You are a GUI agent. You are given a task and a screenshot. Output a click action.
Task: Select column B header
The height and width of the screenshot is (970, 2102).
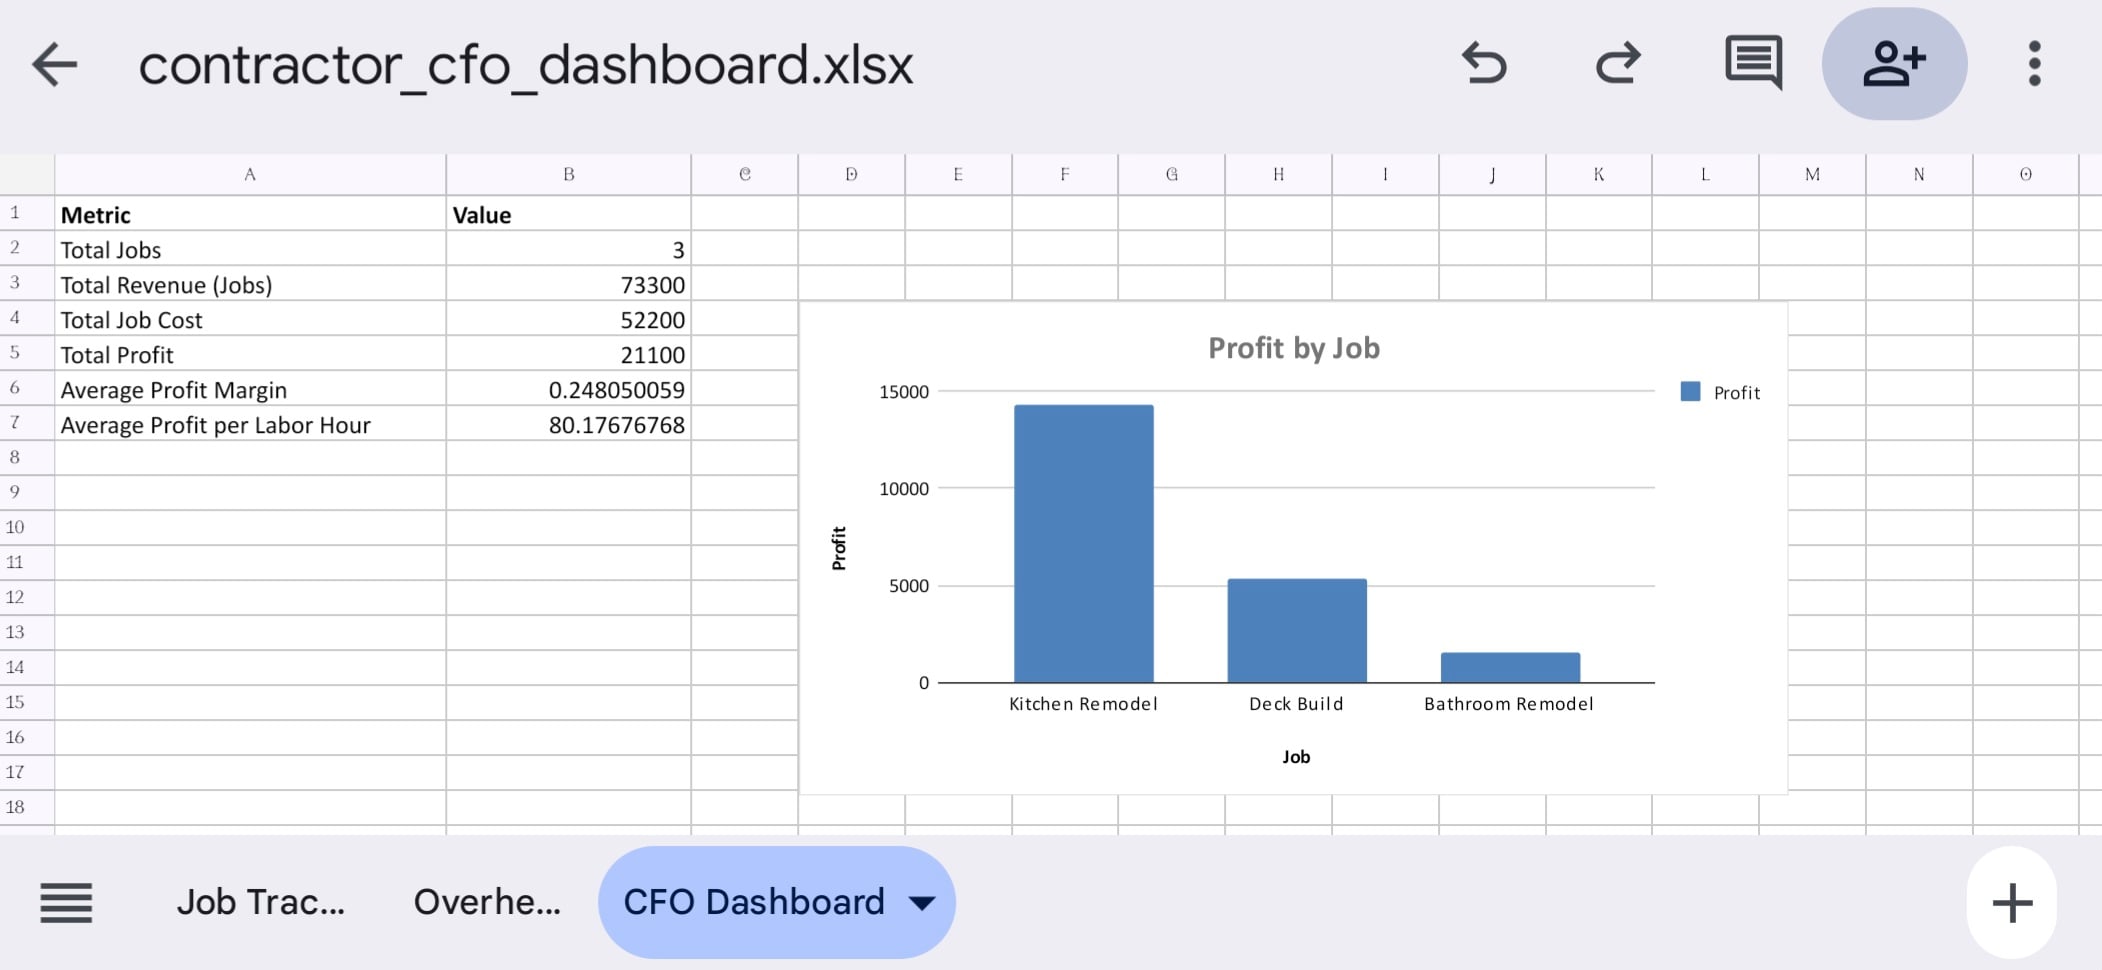tap(568, 174)
